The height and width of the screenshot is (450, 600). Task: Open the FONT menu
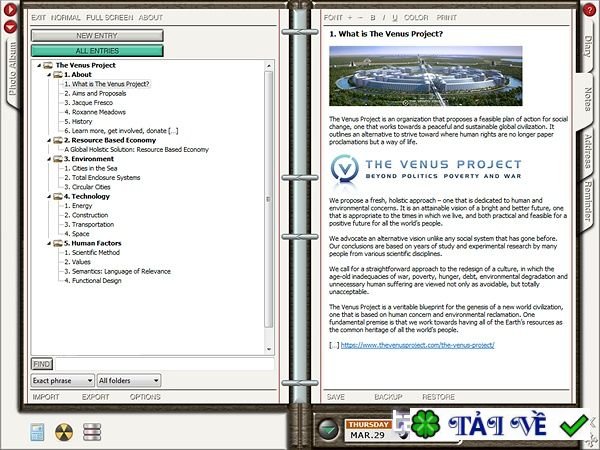pyautogui.click(x=333, y=18)
